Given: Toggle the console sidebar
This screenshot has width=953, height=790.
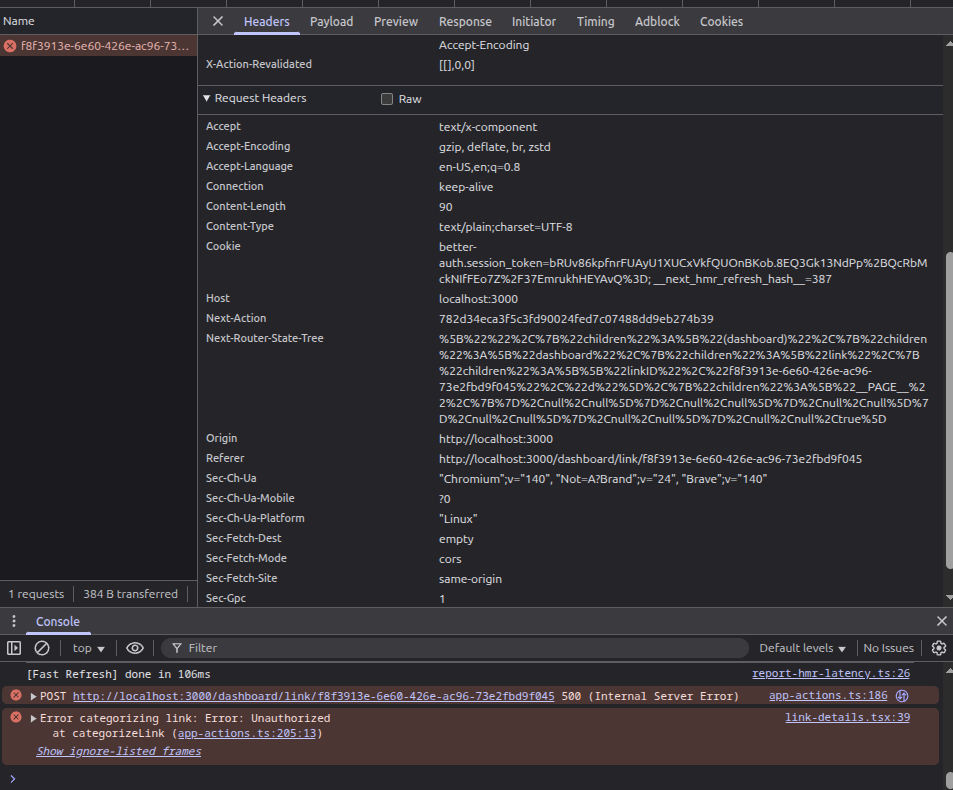Looking at the screenshot, I should point(14,648).
